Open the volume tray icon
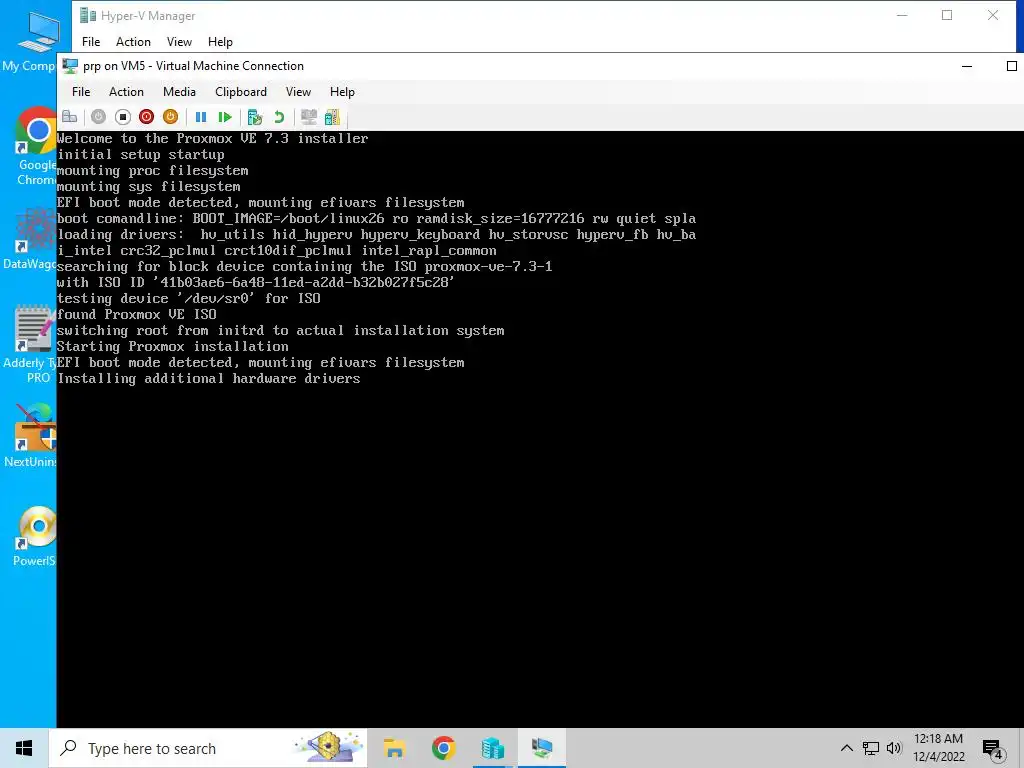Screen dimensions: 1024x768 (x=894, y=748)
